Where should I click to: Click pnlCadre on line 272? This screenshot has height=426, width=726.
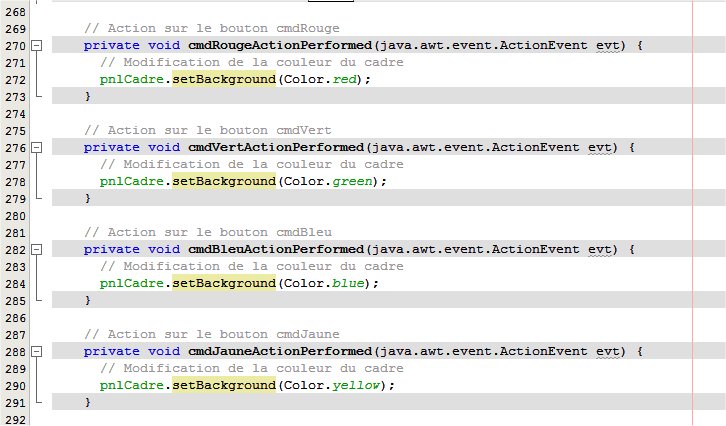coord(131,80)
